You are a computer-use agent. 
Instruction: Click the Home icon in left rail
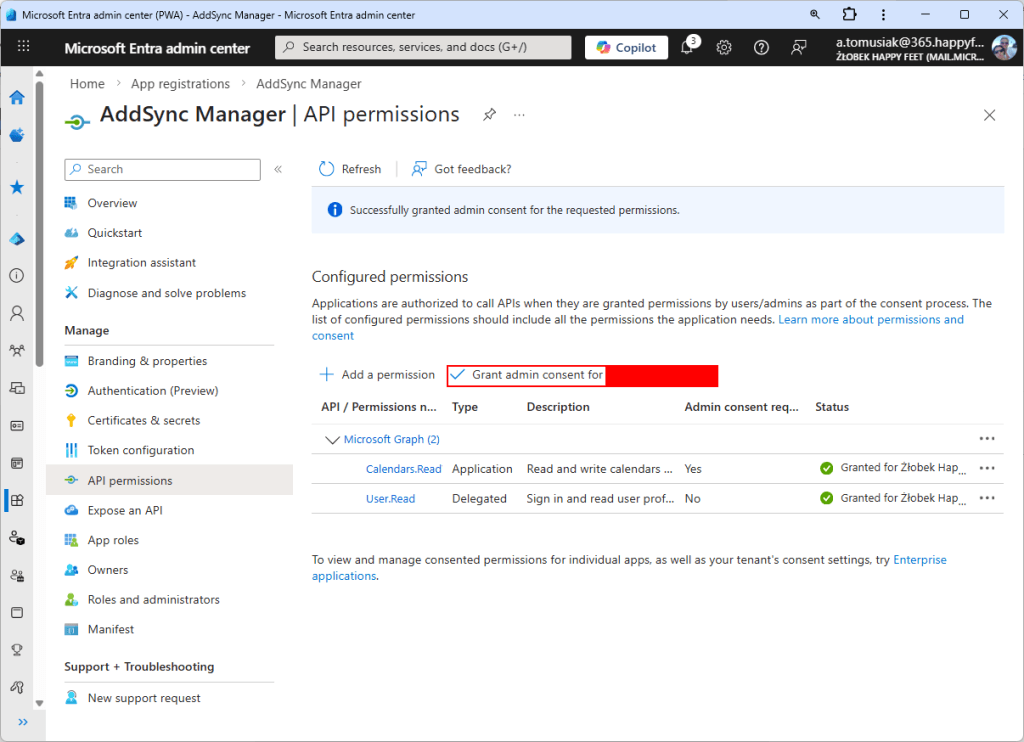tap(17, 97)
